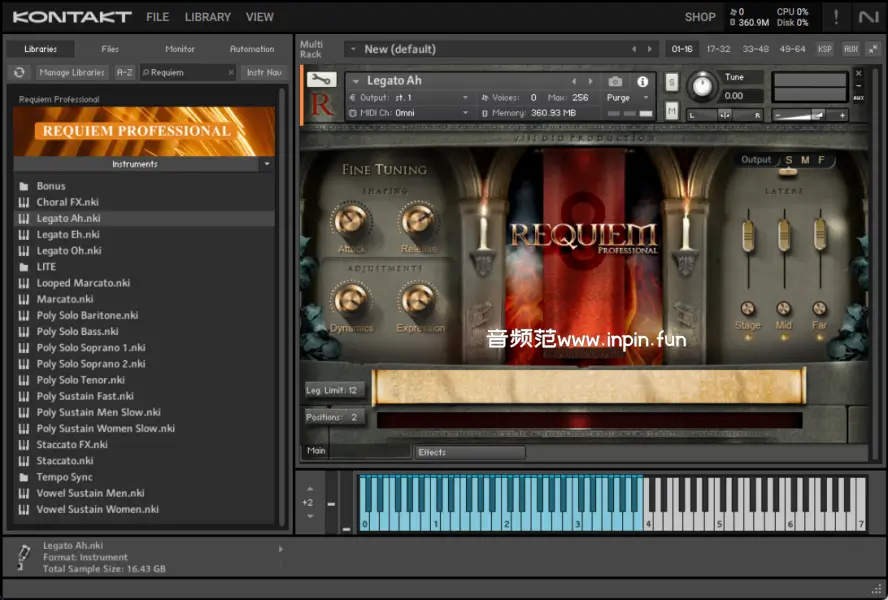
Task: Show rack page 17-32
Action: (718, 49)
